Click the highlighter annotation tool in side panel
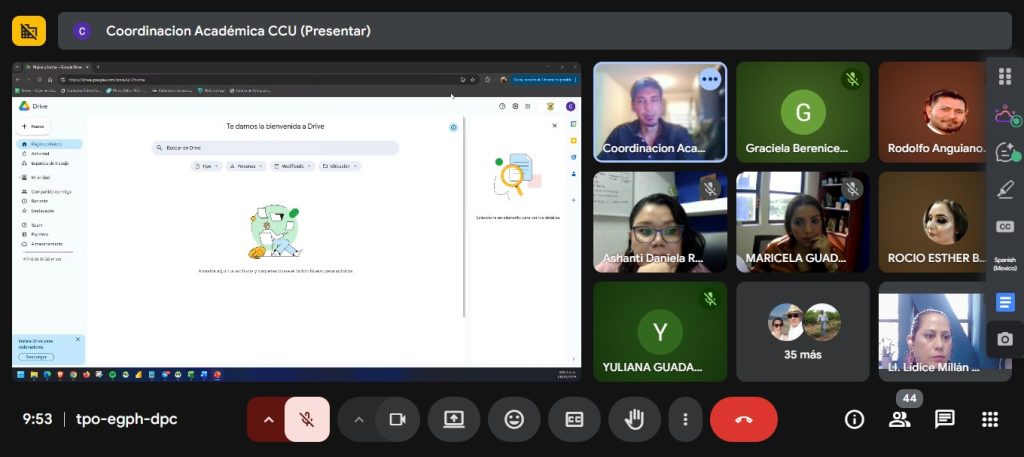1024x457 pixels. 1005,189
